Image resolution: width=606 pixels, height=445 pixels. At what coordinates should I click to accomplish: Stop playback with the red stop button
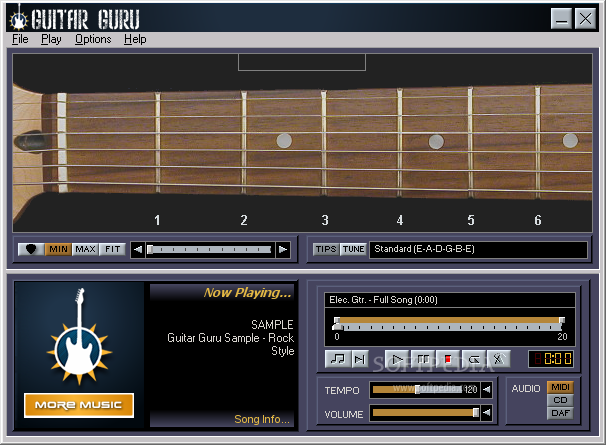pyautogui.click(x=448, y=359)
